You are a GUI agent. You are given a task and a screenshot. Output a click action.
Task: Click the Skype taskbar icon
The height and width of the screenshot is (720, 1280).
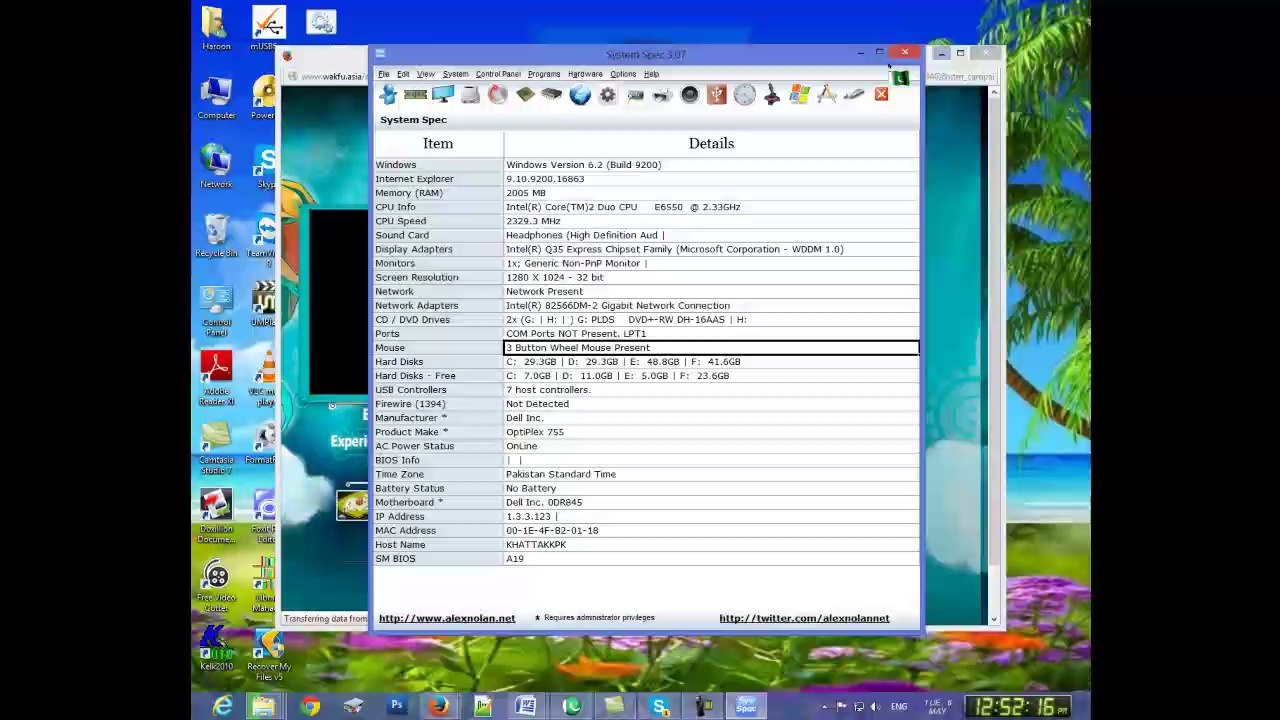click(659, 707)
